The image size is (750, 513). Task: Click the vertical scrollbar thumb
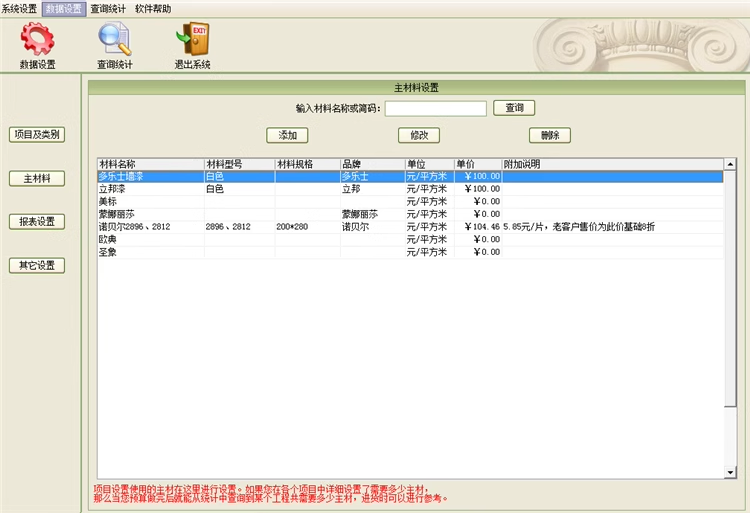tap(730, 289)
